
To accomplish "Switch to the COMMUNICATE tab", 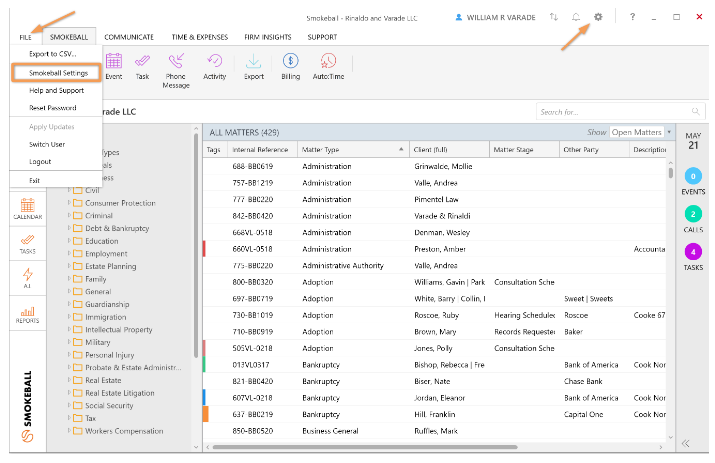I will [x=129, y=37].
